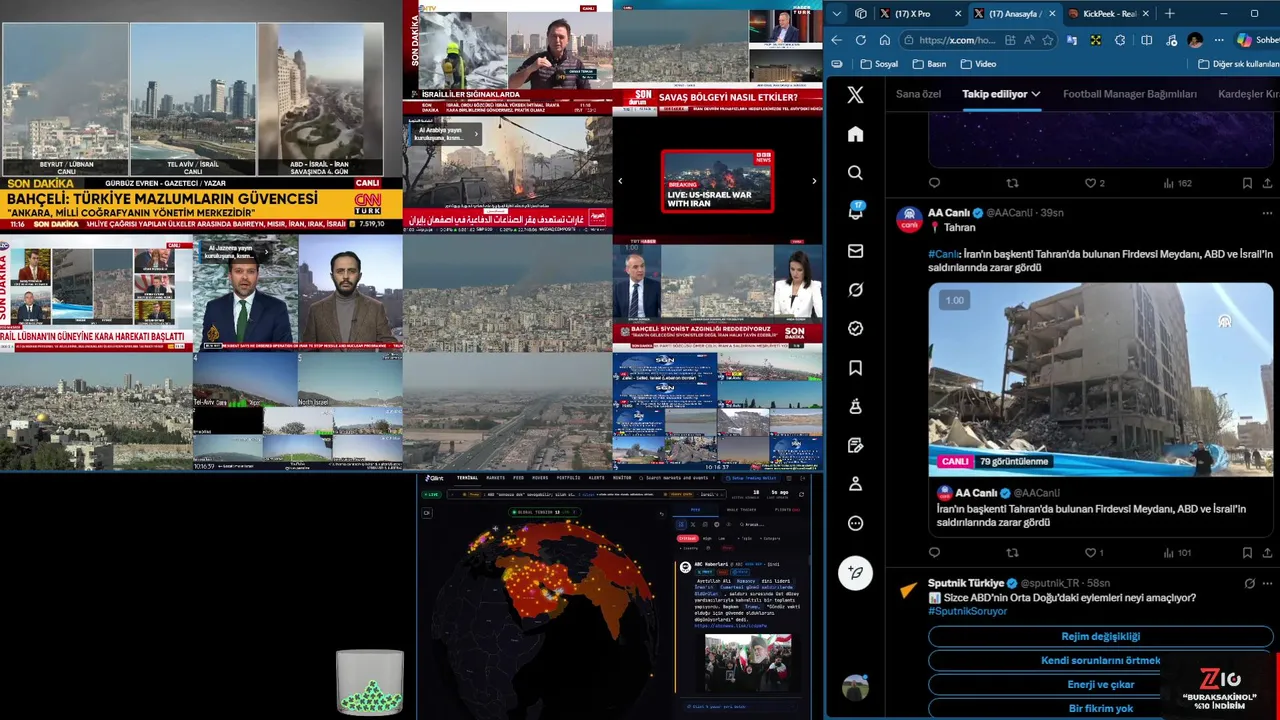Click Grok icon on Sputnik Türkiye tweet

click(1249, 583)
